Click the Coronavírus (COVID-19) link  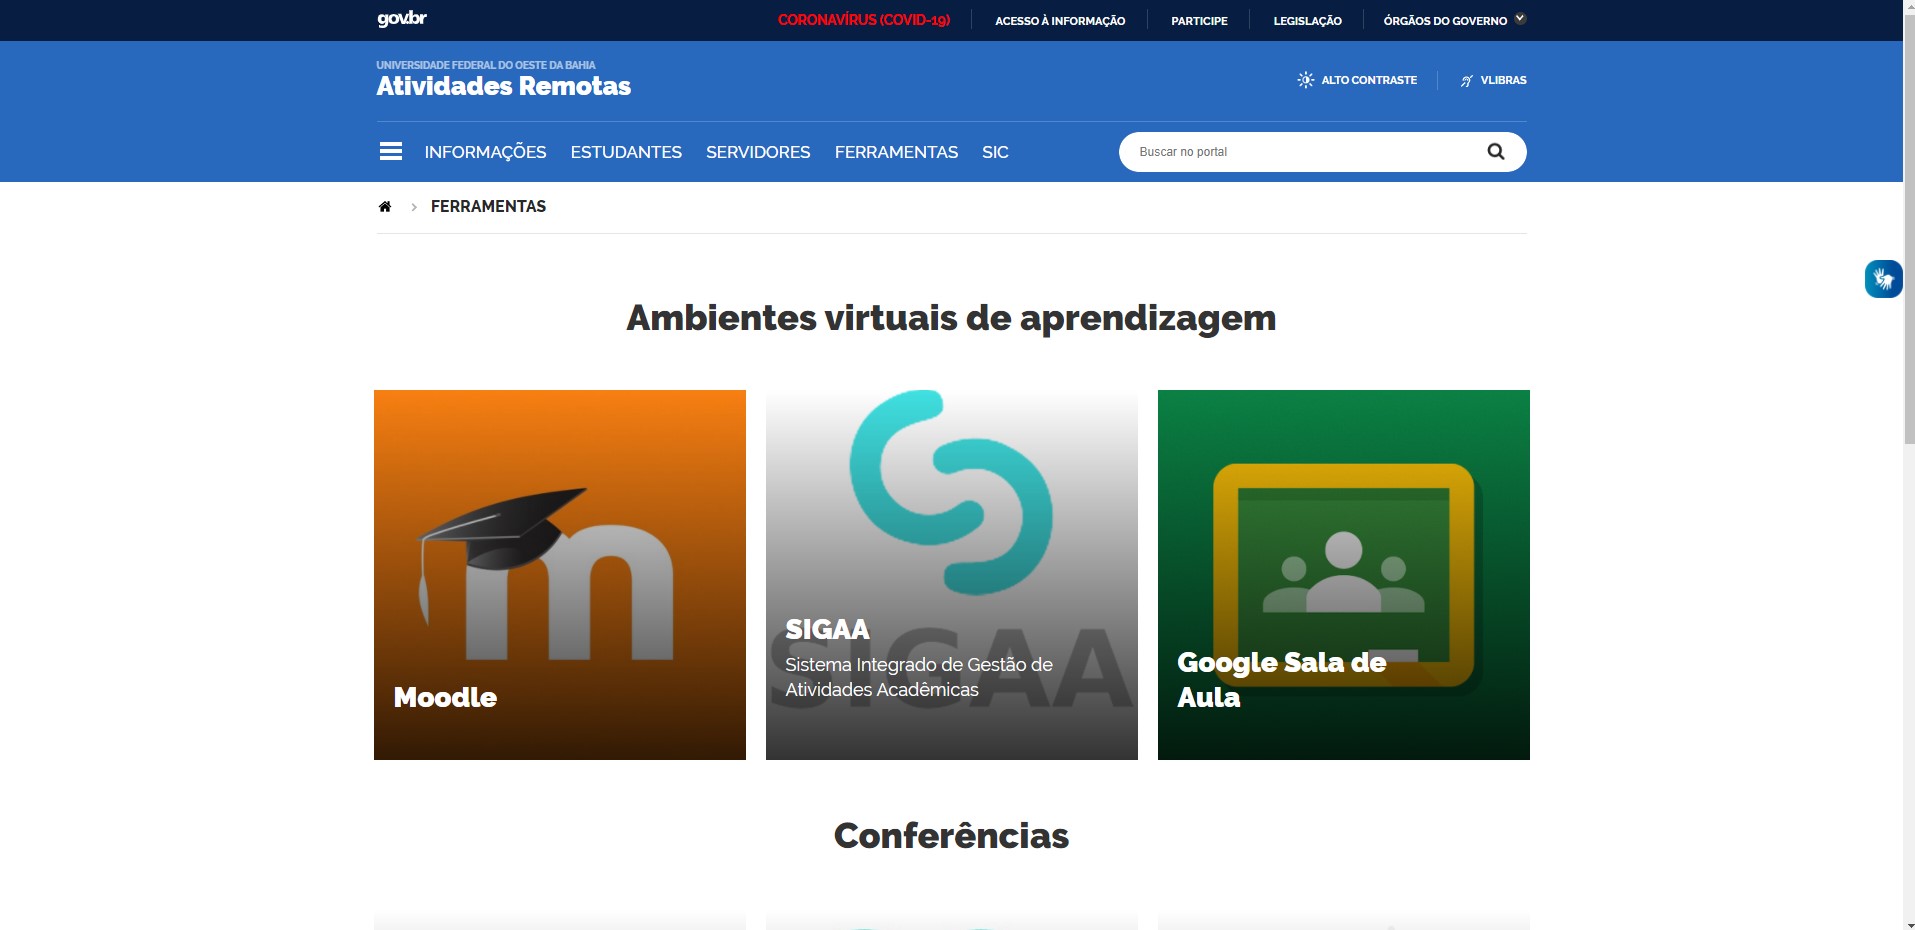[863, 20]
